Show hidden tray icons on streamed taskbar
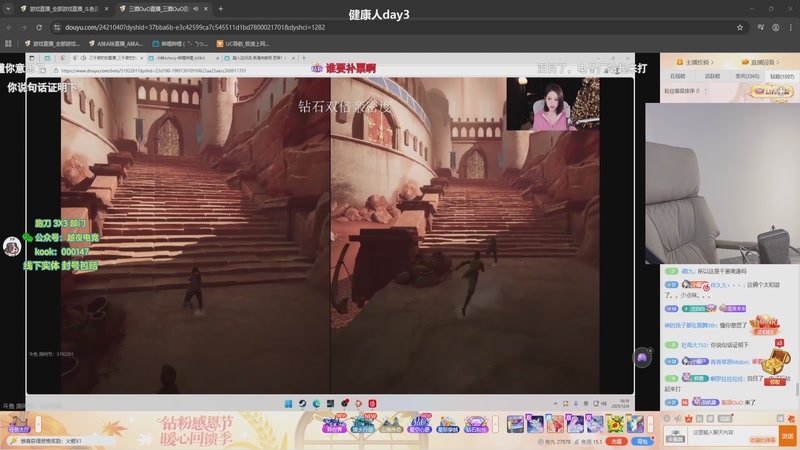Screen dimensions: 800x450 click(555, 404)
